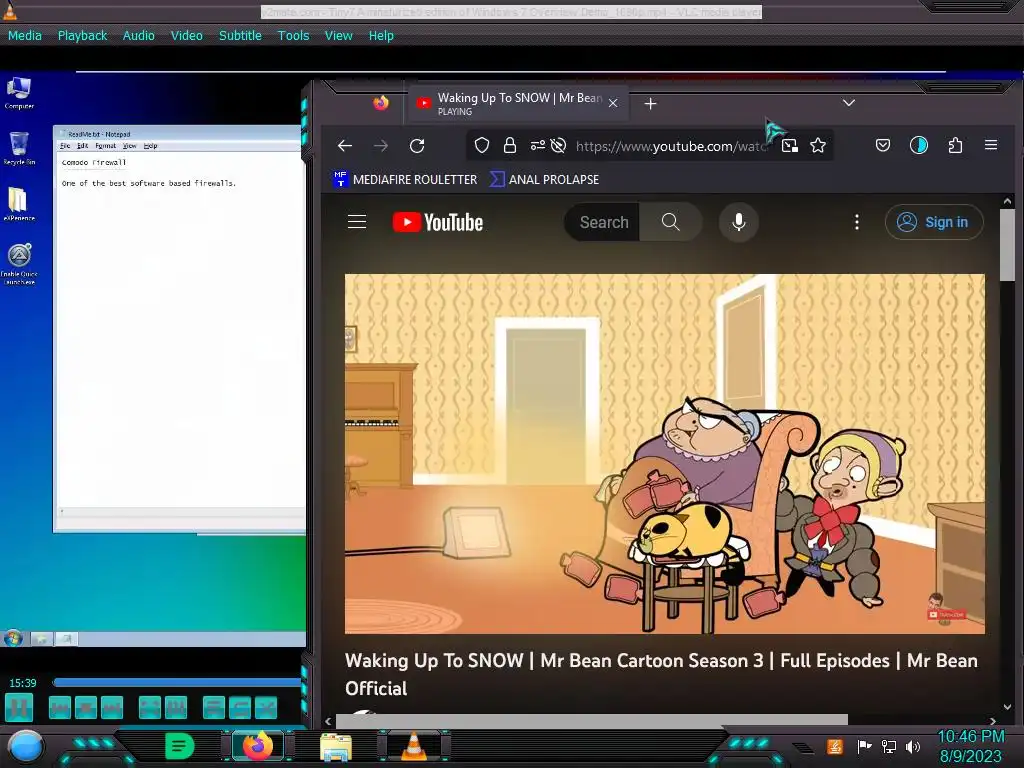Open the Action Center flag icon
Viewport: 1024px width, 768px height.
(x=864, y=746)
